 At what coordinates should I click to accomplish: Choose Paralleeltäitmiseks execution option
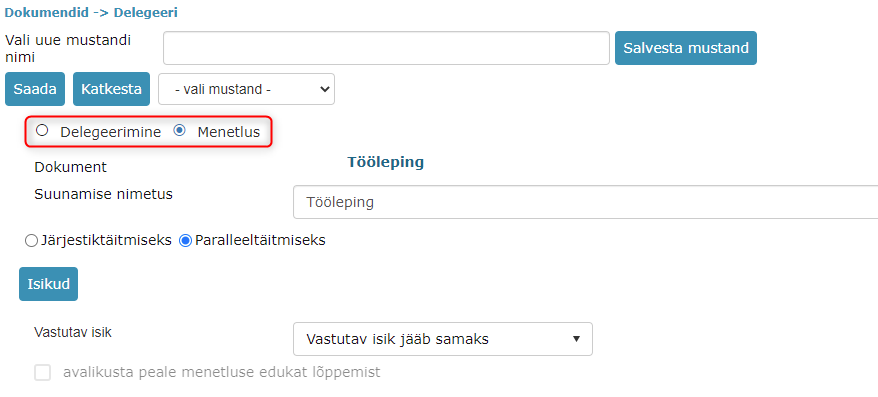[185, 241]
